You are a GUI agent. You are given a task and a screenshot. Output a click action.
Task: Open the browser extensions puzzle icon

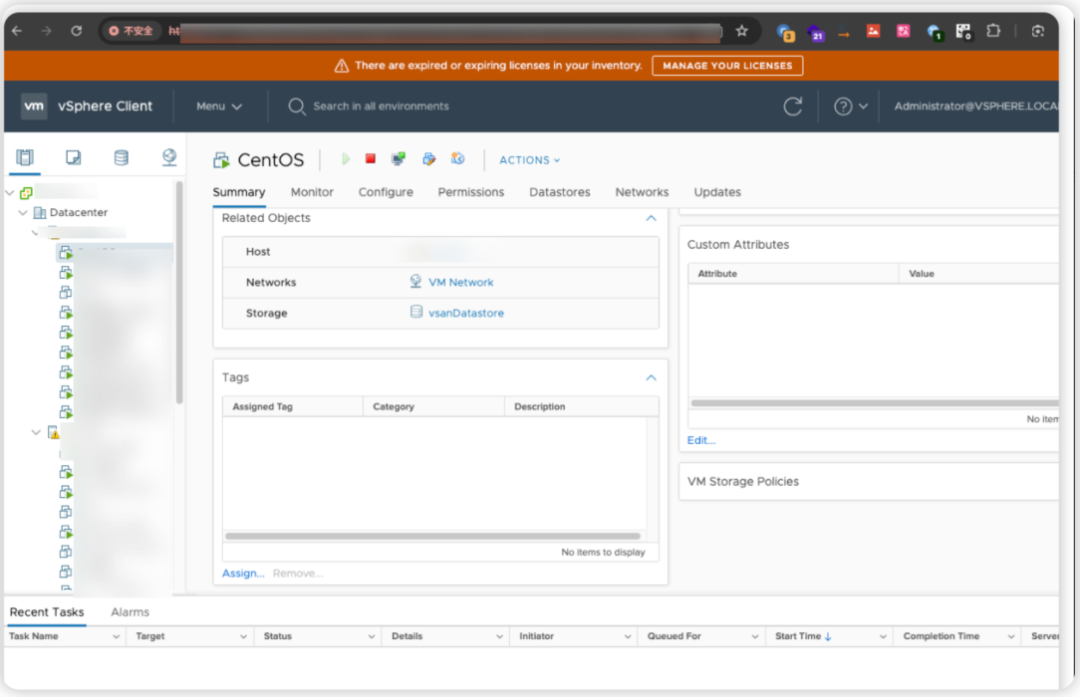coord(993,31)
